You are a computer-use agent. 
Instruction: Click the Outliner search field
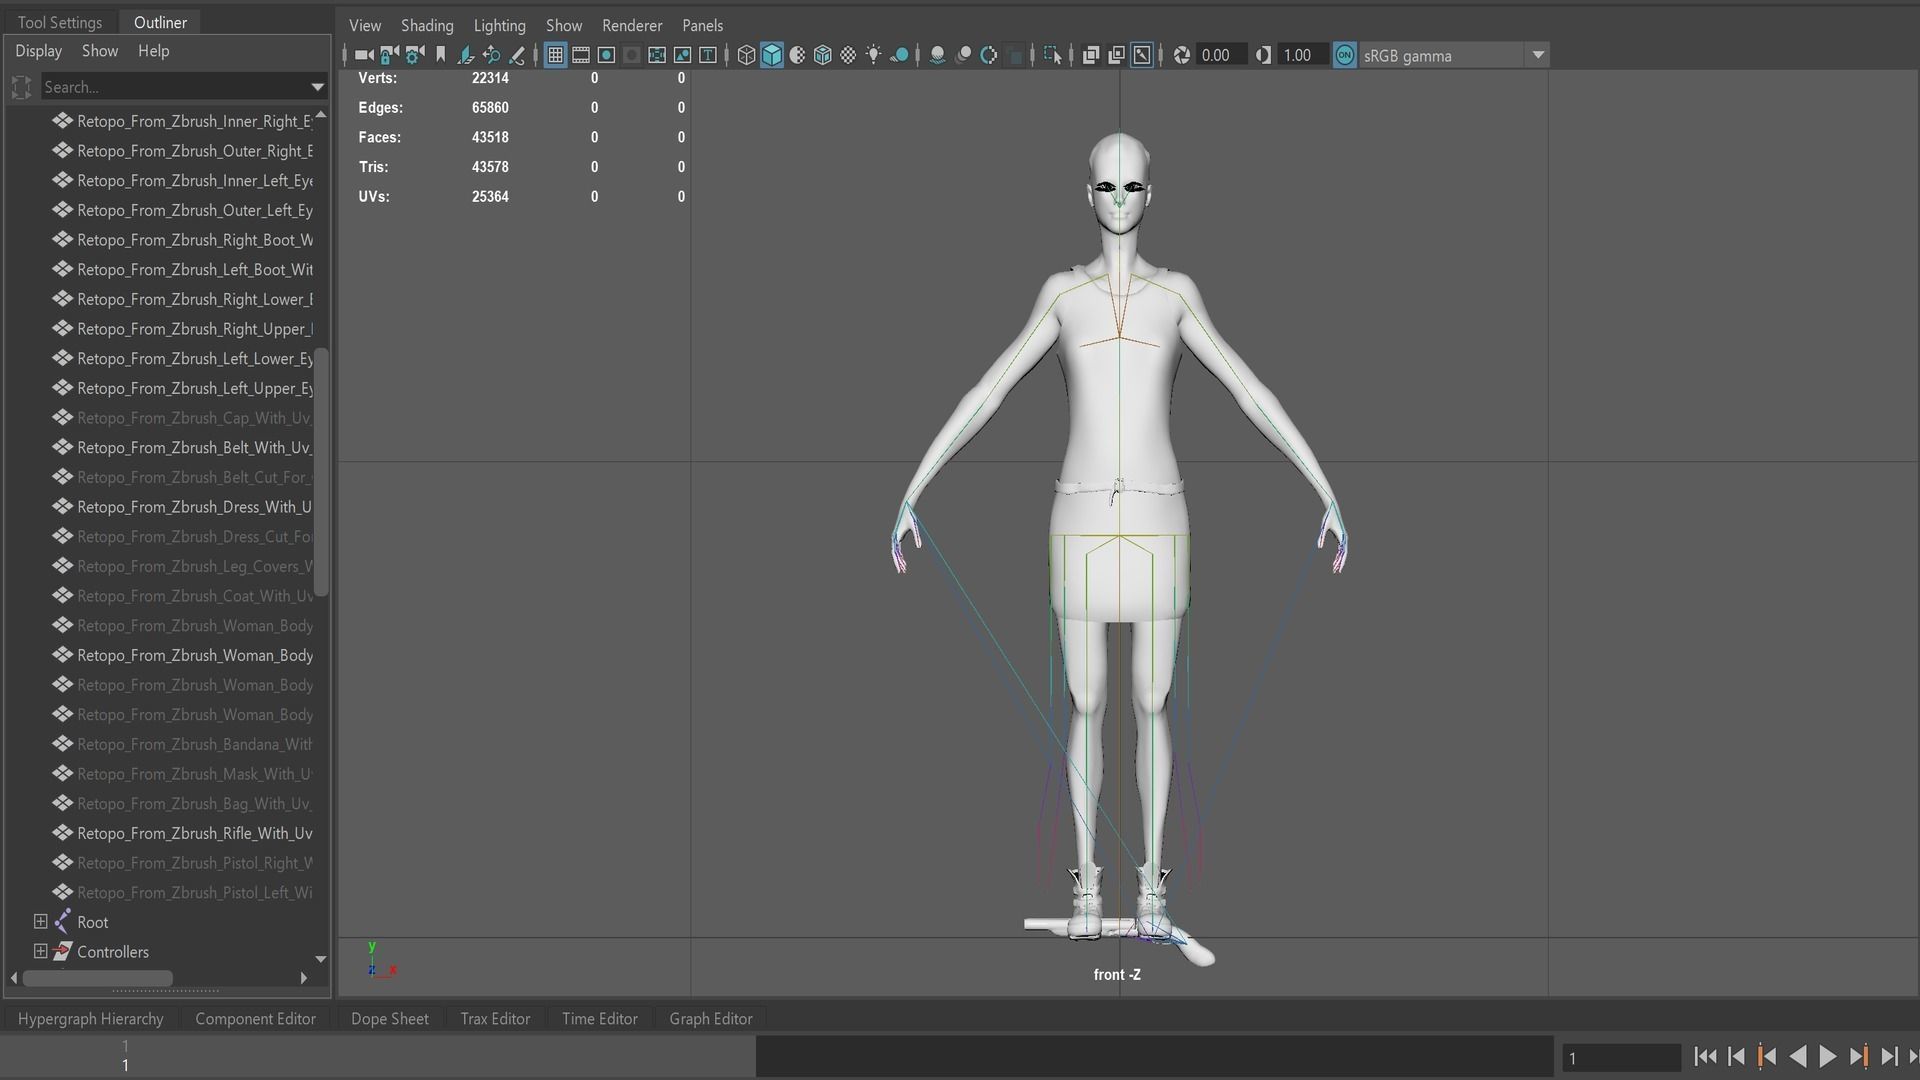coord(170,87)
